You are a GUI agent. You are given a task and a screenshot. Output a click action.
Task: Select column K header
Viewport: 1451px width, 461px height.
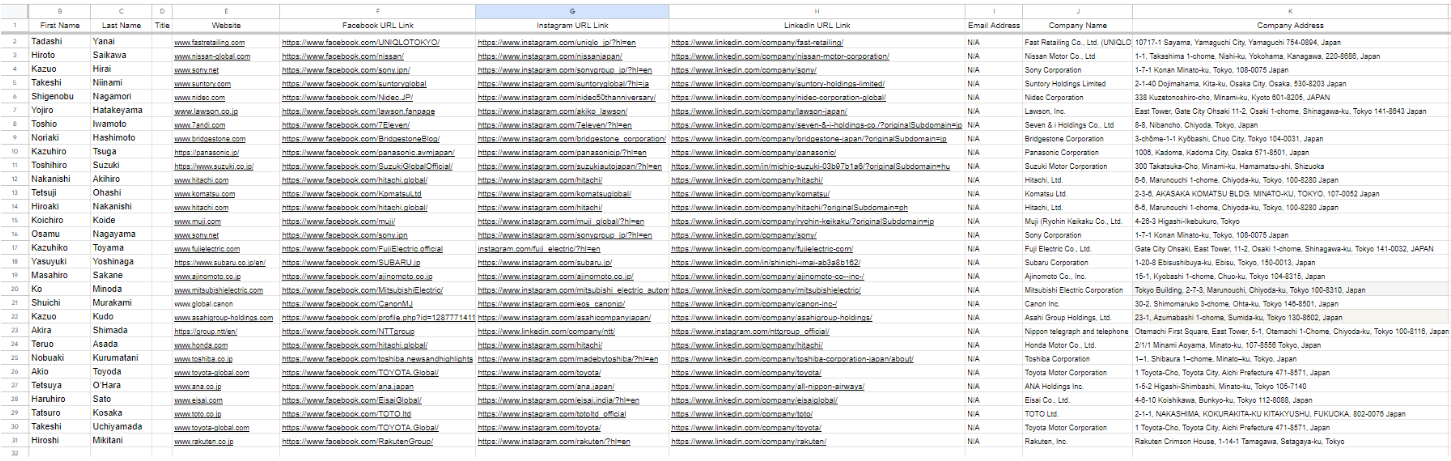point(1291,10)
